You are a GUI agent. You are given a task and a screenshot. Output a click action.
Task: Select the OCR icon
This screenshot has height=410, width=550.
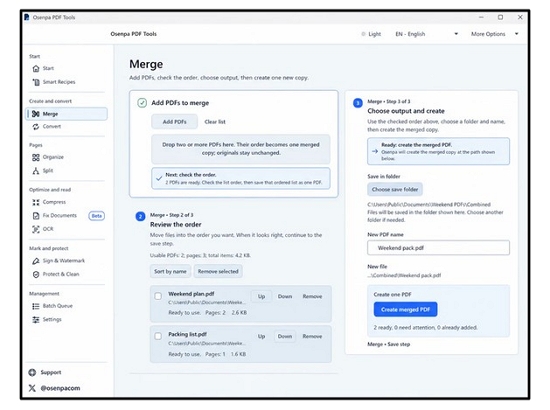click(x=36, y=229)
